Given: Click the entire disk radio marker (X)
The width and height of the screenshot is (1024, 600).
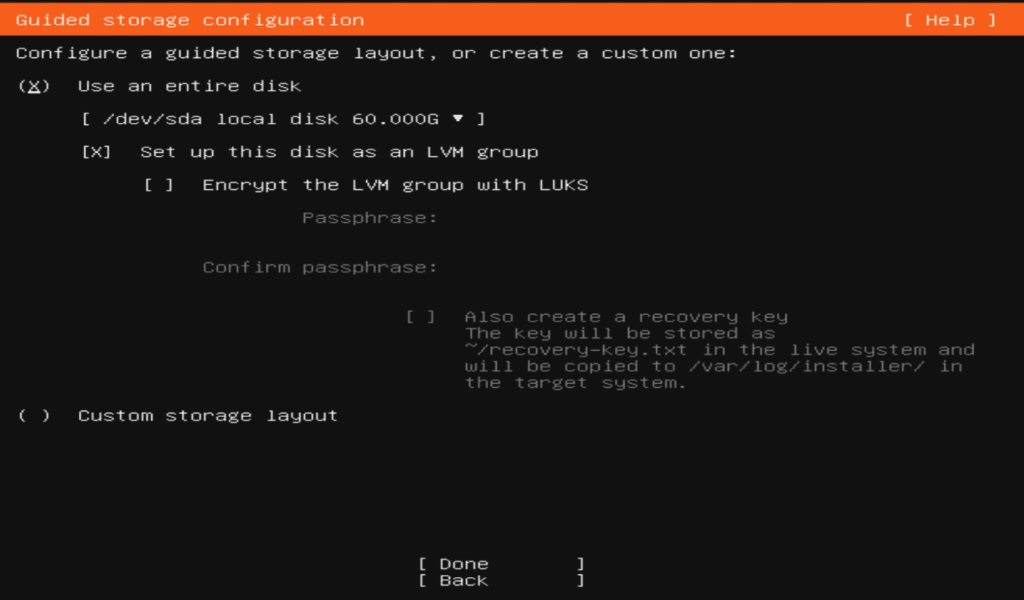Looking at the screenshot, I should 33,85.
